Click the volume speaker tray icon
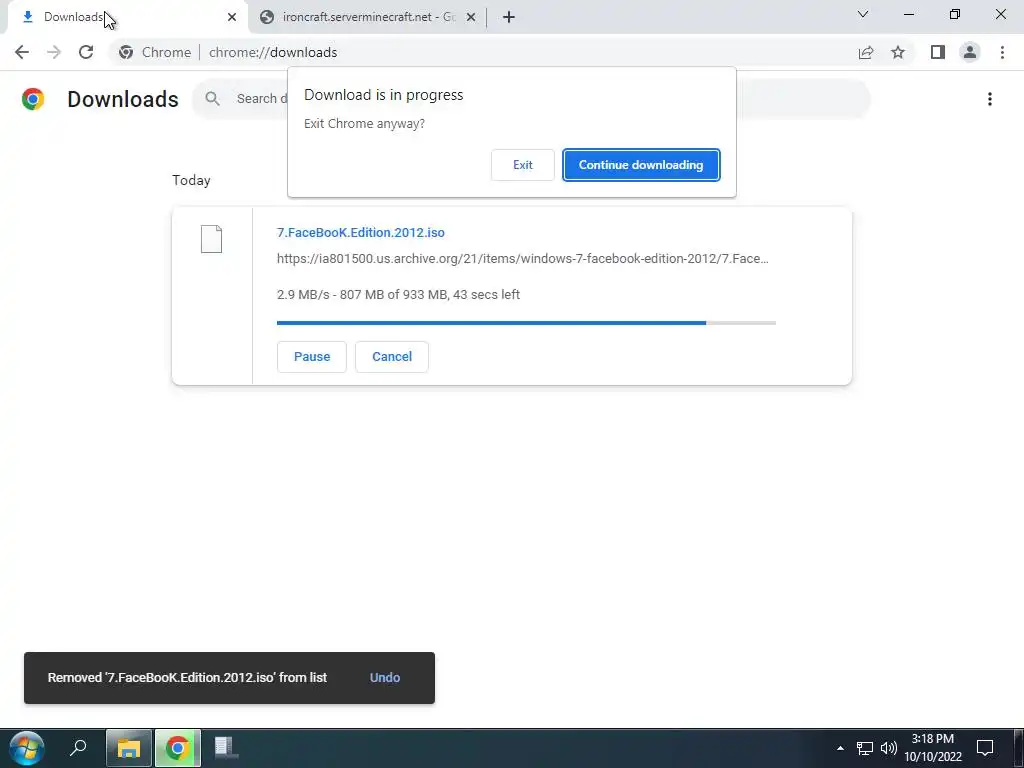 point(888,748)
